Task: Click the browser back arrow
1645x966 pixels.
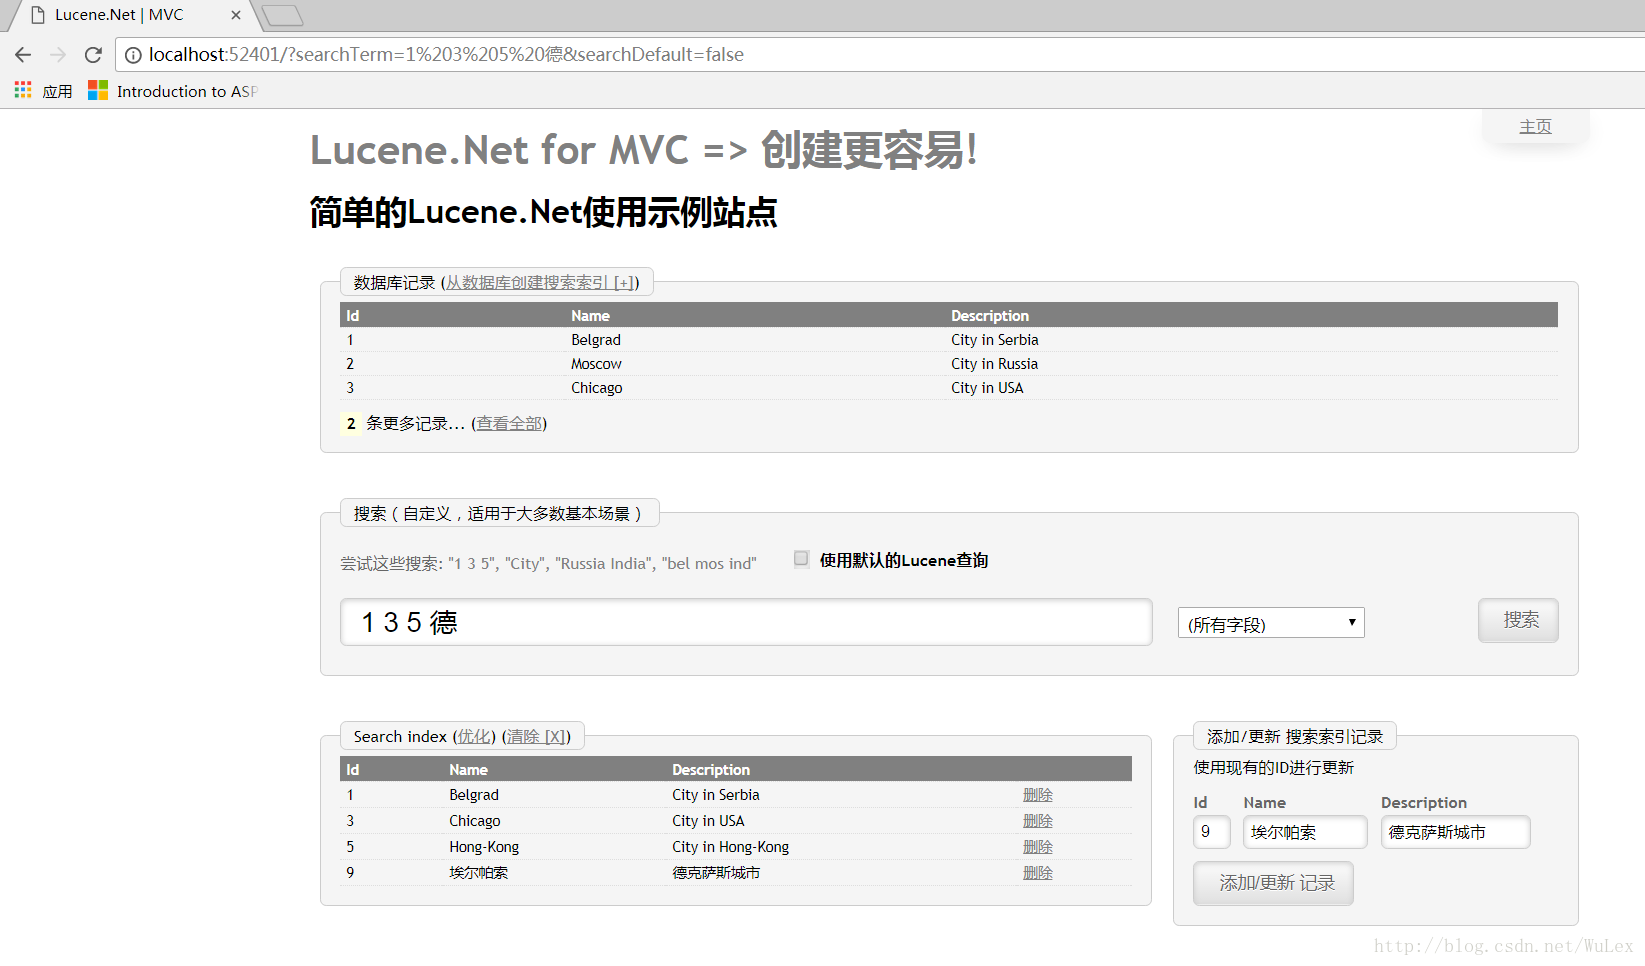Action: [x=23, y=55]
